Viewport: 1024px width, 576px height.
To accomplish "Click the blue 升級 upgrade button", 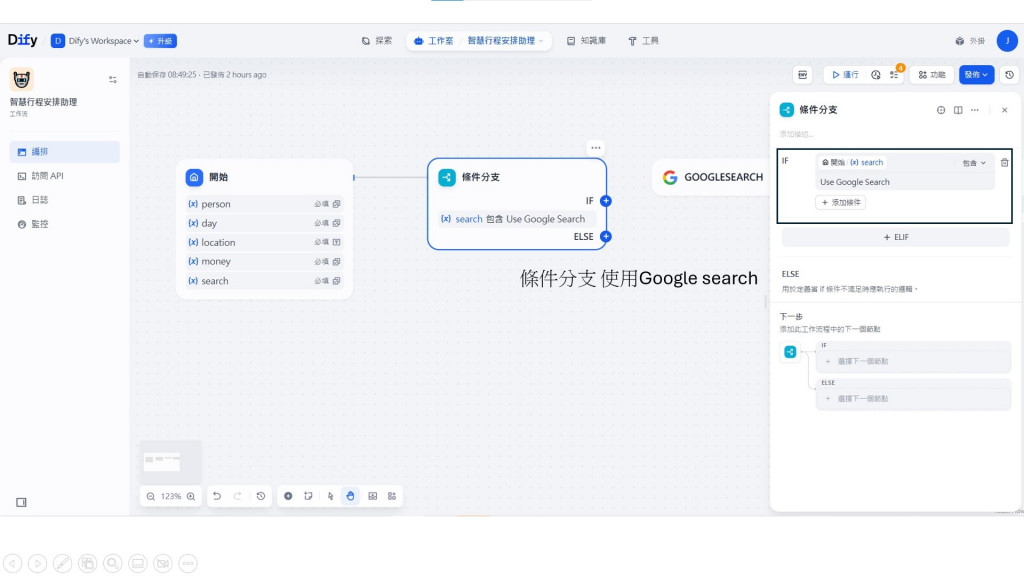I will click(160, 40).
